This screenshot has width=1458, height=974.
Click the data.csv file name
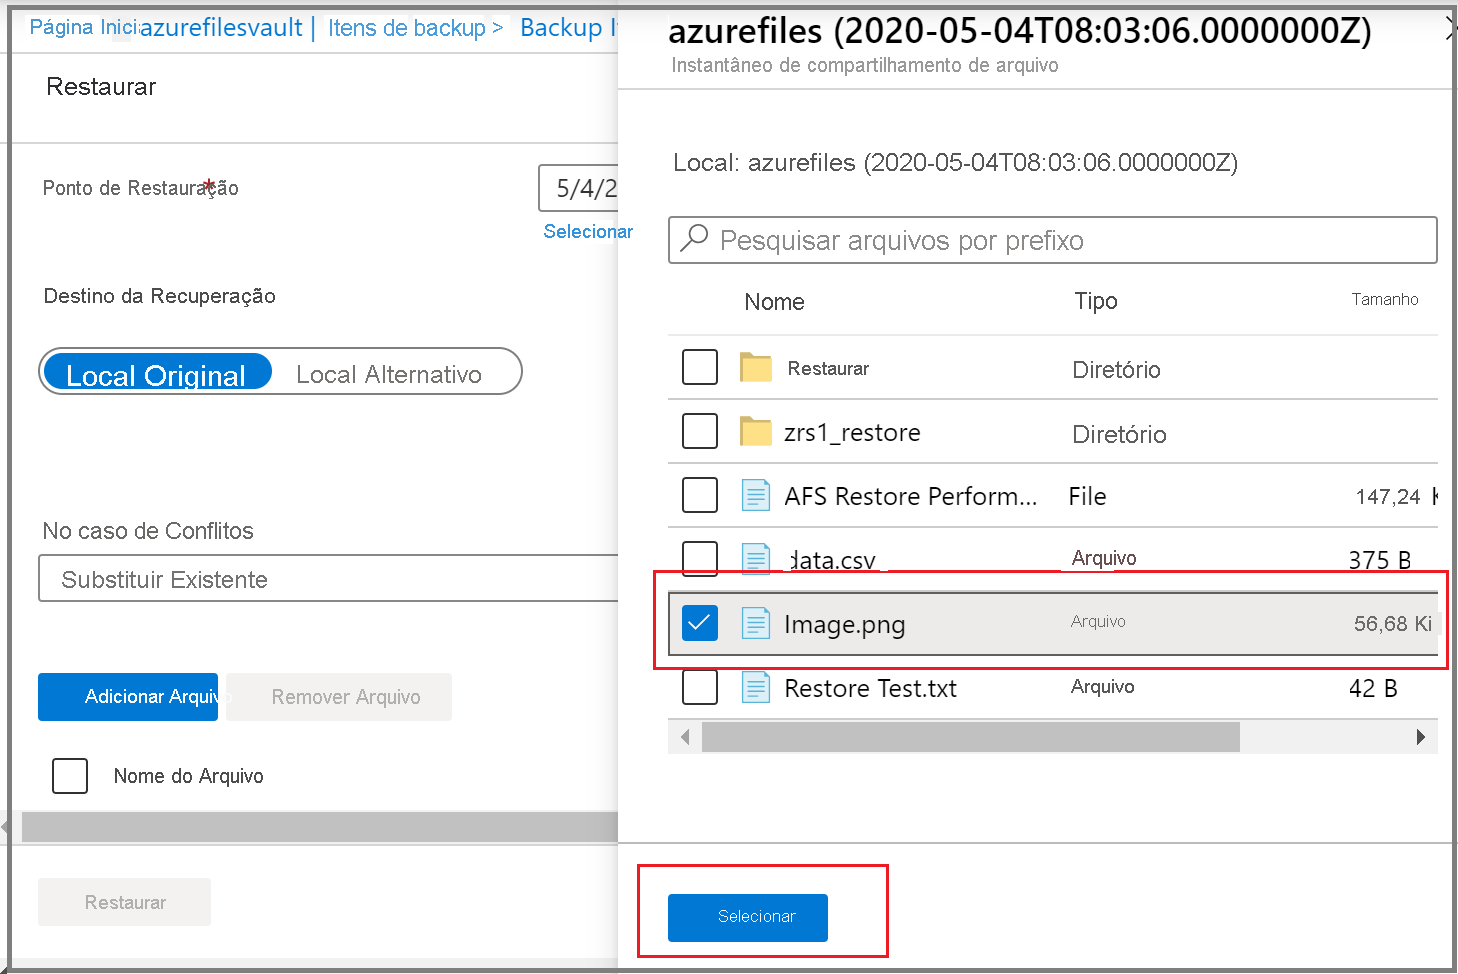(831, 559)
